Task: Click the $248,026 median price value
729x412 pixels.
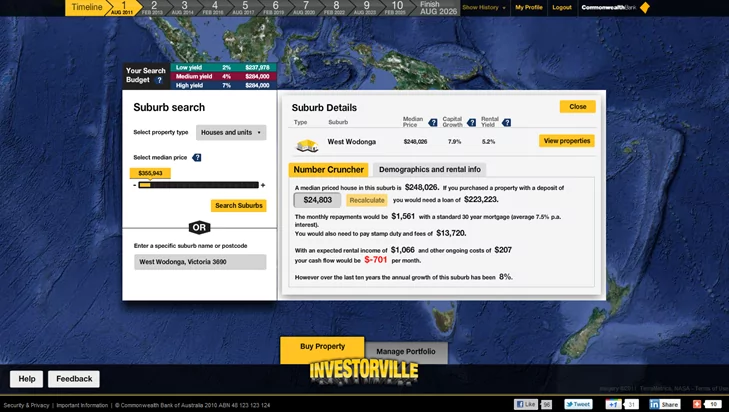Action: pos(415,142)
